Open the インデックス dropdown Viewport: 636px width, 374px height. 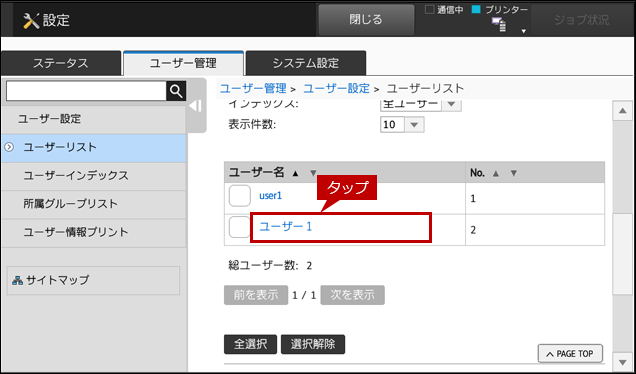[x=421, y=104]
